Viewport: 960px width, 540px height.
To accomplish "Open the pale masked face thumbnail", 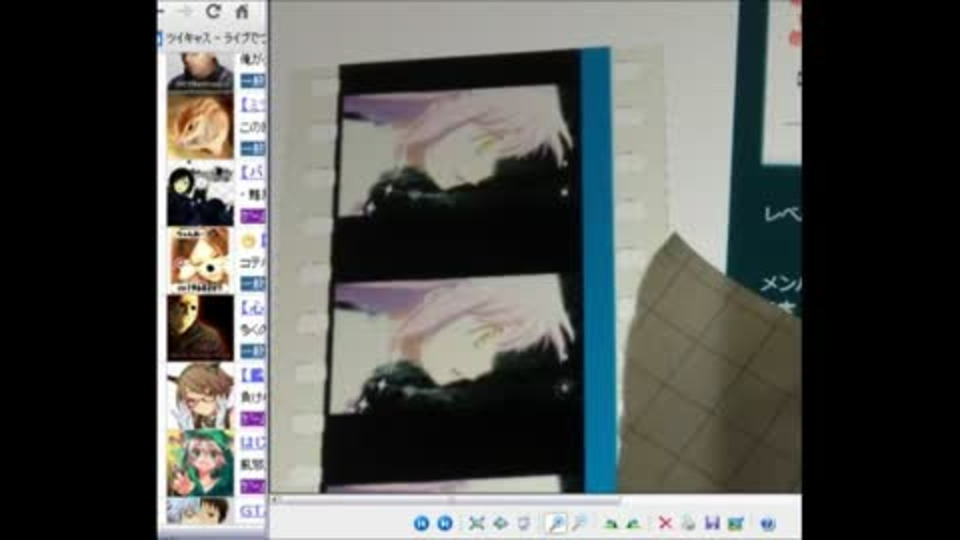I will [200, 328].
